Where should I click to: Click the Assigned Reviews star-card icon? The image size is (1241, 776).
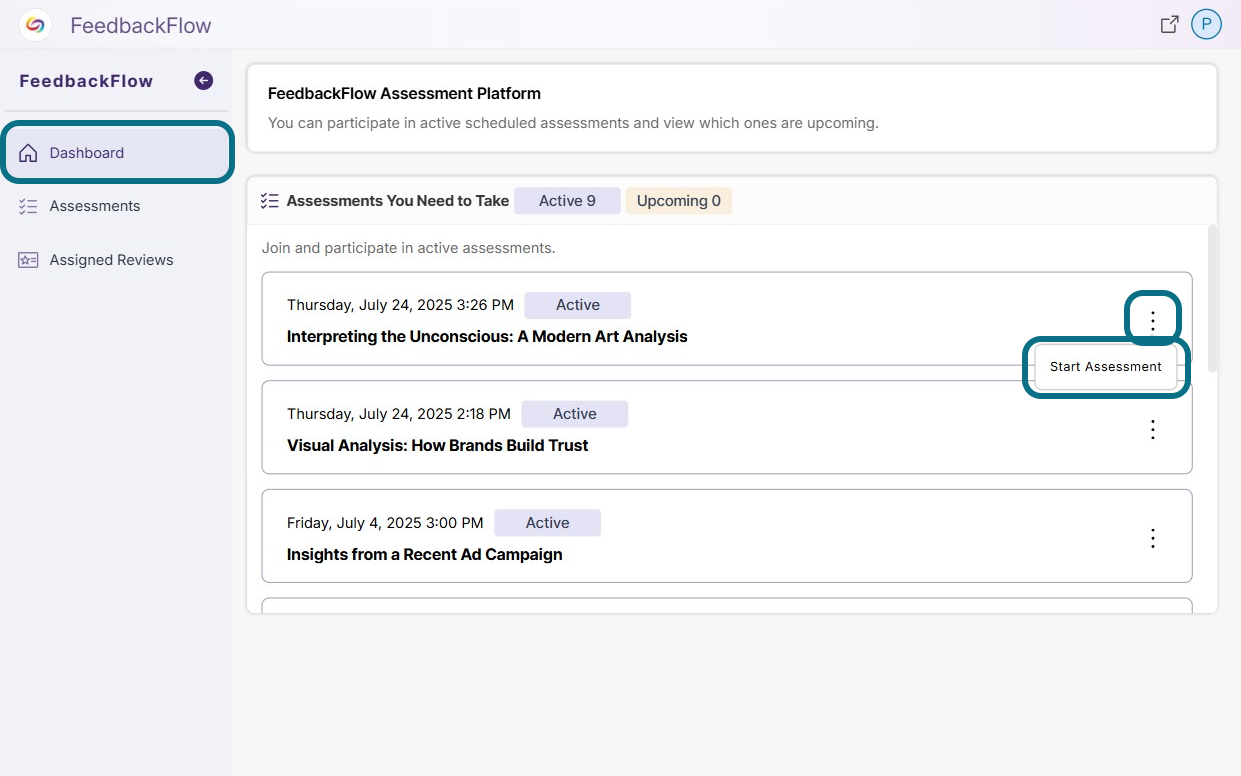click(x=29, y=260)
